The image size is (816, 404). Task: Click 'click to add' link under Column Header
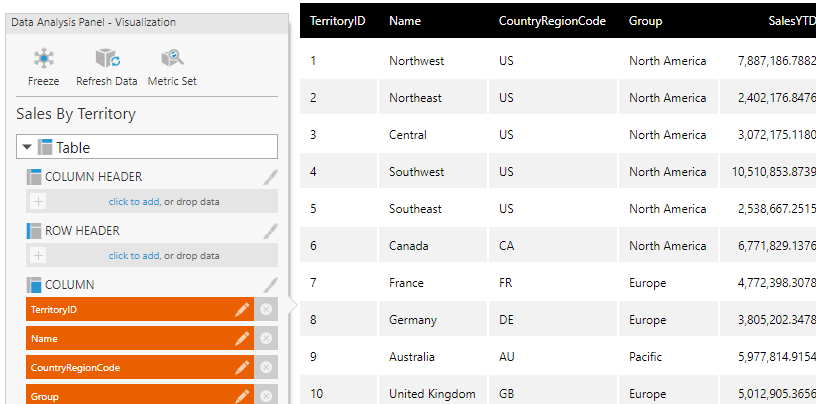pyautogui.click(x=134, y=202)
